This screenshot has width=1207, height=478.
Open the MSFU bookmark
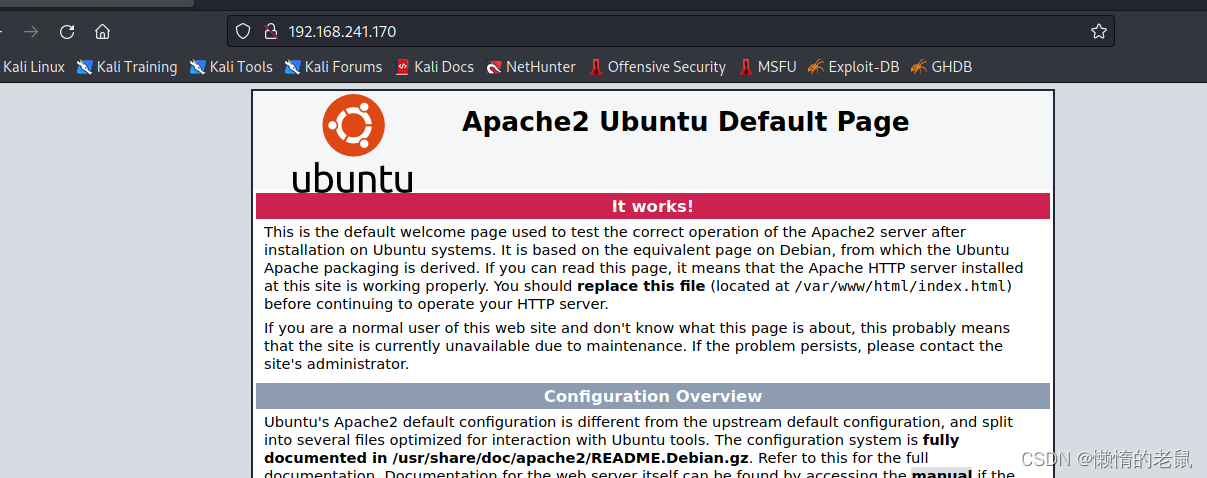(x=768, y=67)
